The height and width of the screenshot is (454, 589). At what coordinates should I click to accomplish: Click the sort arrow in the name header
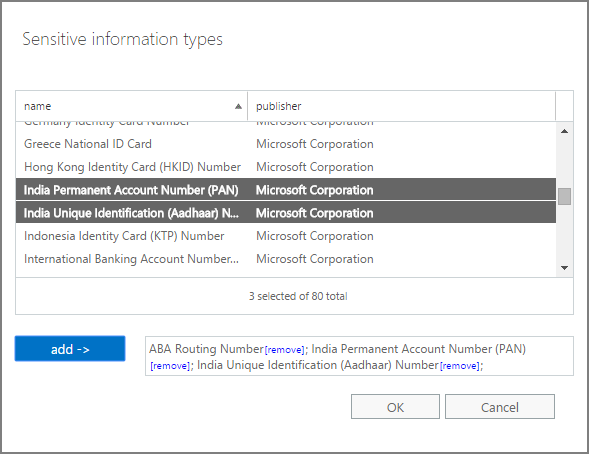click(x=238, y=107)
